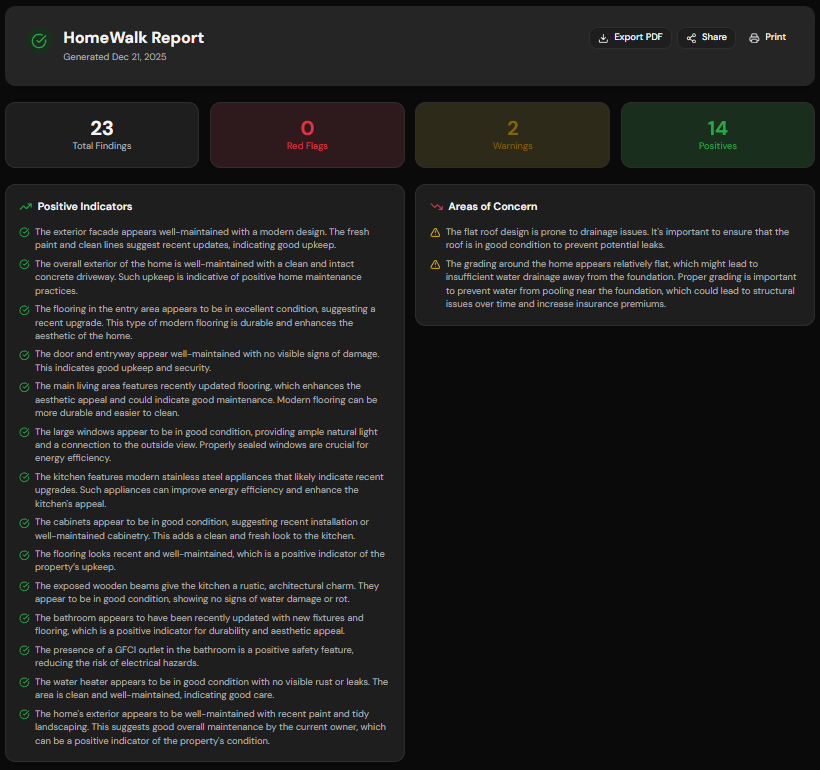Click the HomeWalk Report title text
The image size is (820, 770).
(x=132, y=37)
